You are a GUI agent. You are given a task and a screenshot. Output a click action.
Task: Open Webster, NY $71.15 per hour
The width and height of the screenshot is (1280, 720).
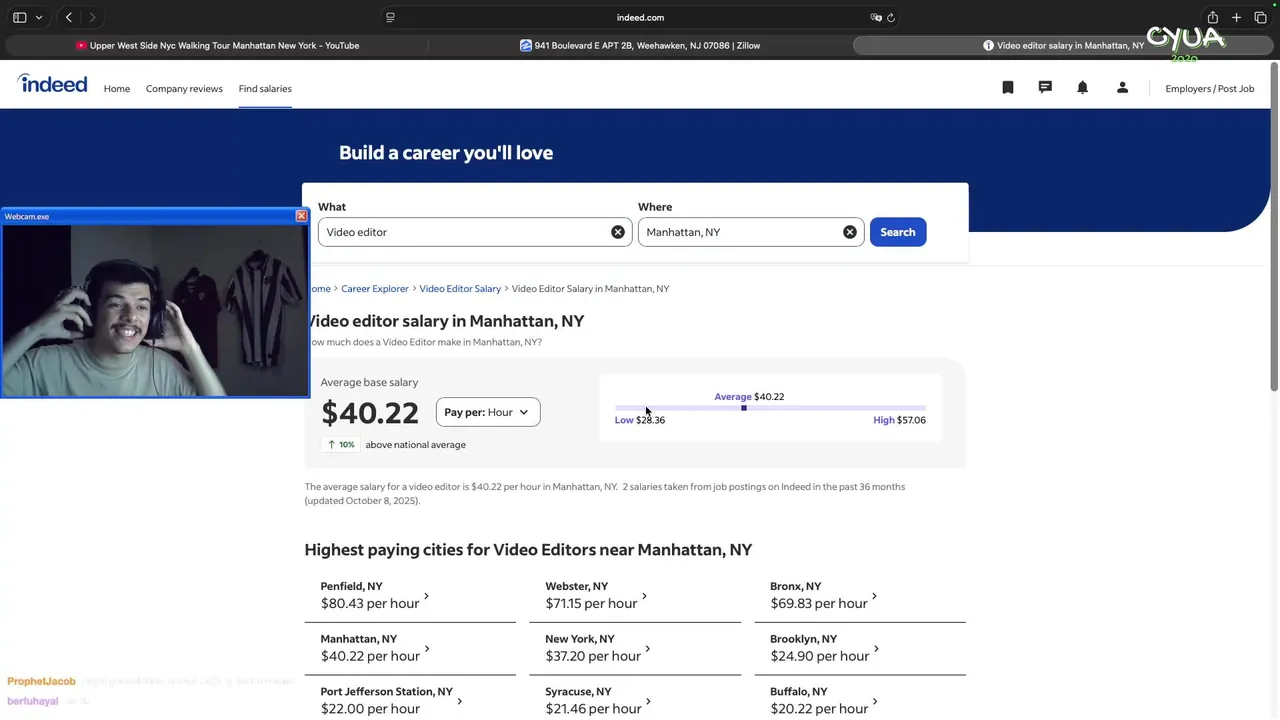coord(635,595)
